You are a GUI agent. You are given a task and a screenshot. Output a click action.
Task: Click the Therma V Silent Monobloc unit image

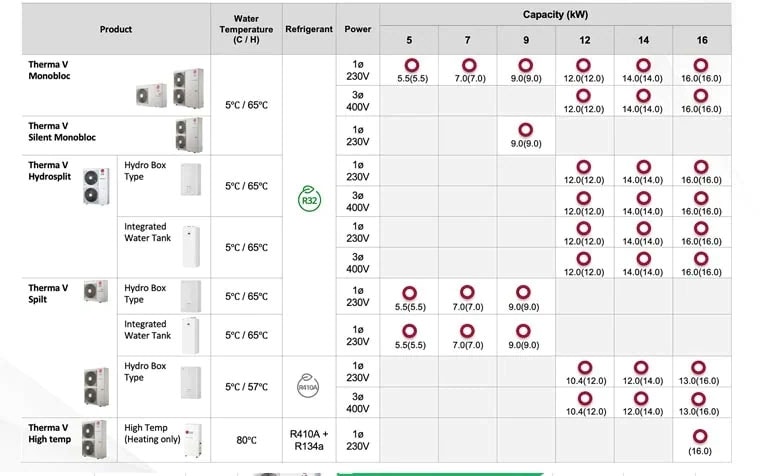pyautogui.click(x=187, y=134)
